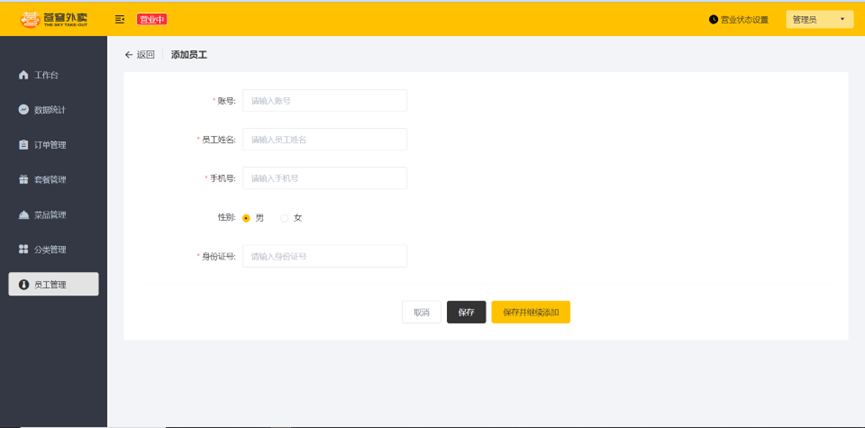This screenshot has width=865, height=428.
Task: Focus the 身份证号 input field
Action: 324,256
